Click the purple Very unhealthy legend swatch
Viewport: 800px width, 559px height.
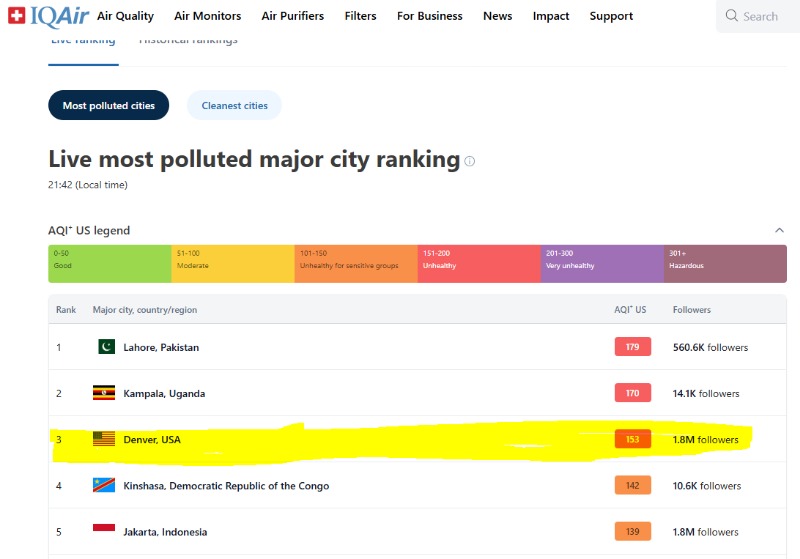[602, 263]
